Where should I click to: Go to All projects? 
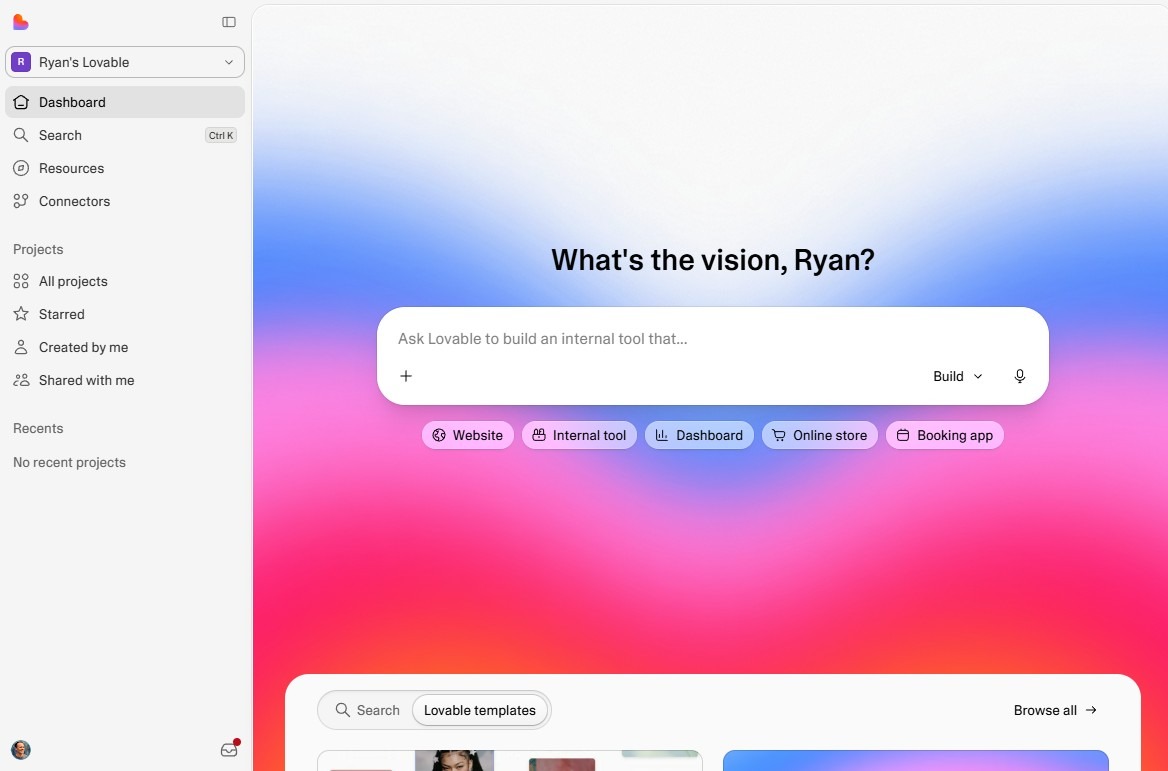pos(125,281)
